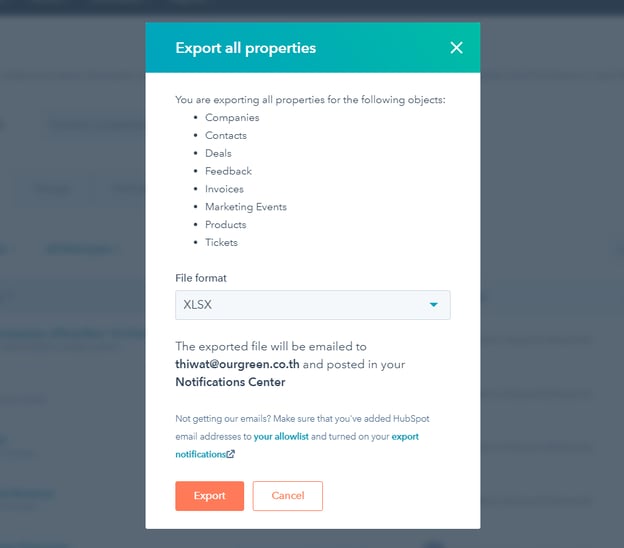
Task: Click Invoices in the objects list
Action: 224,189
